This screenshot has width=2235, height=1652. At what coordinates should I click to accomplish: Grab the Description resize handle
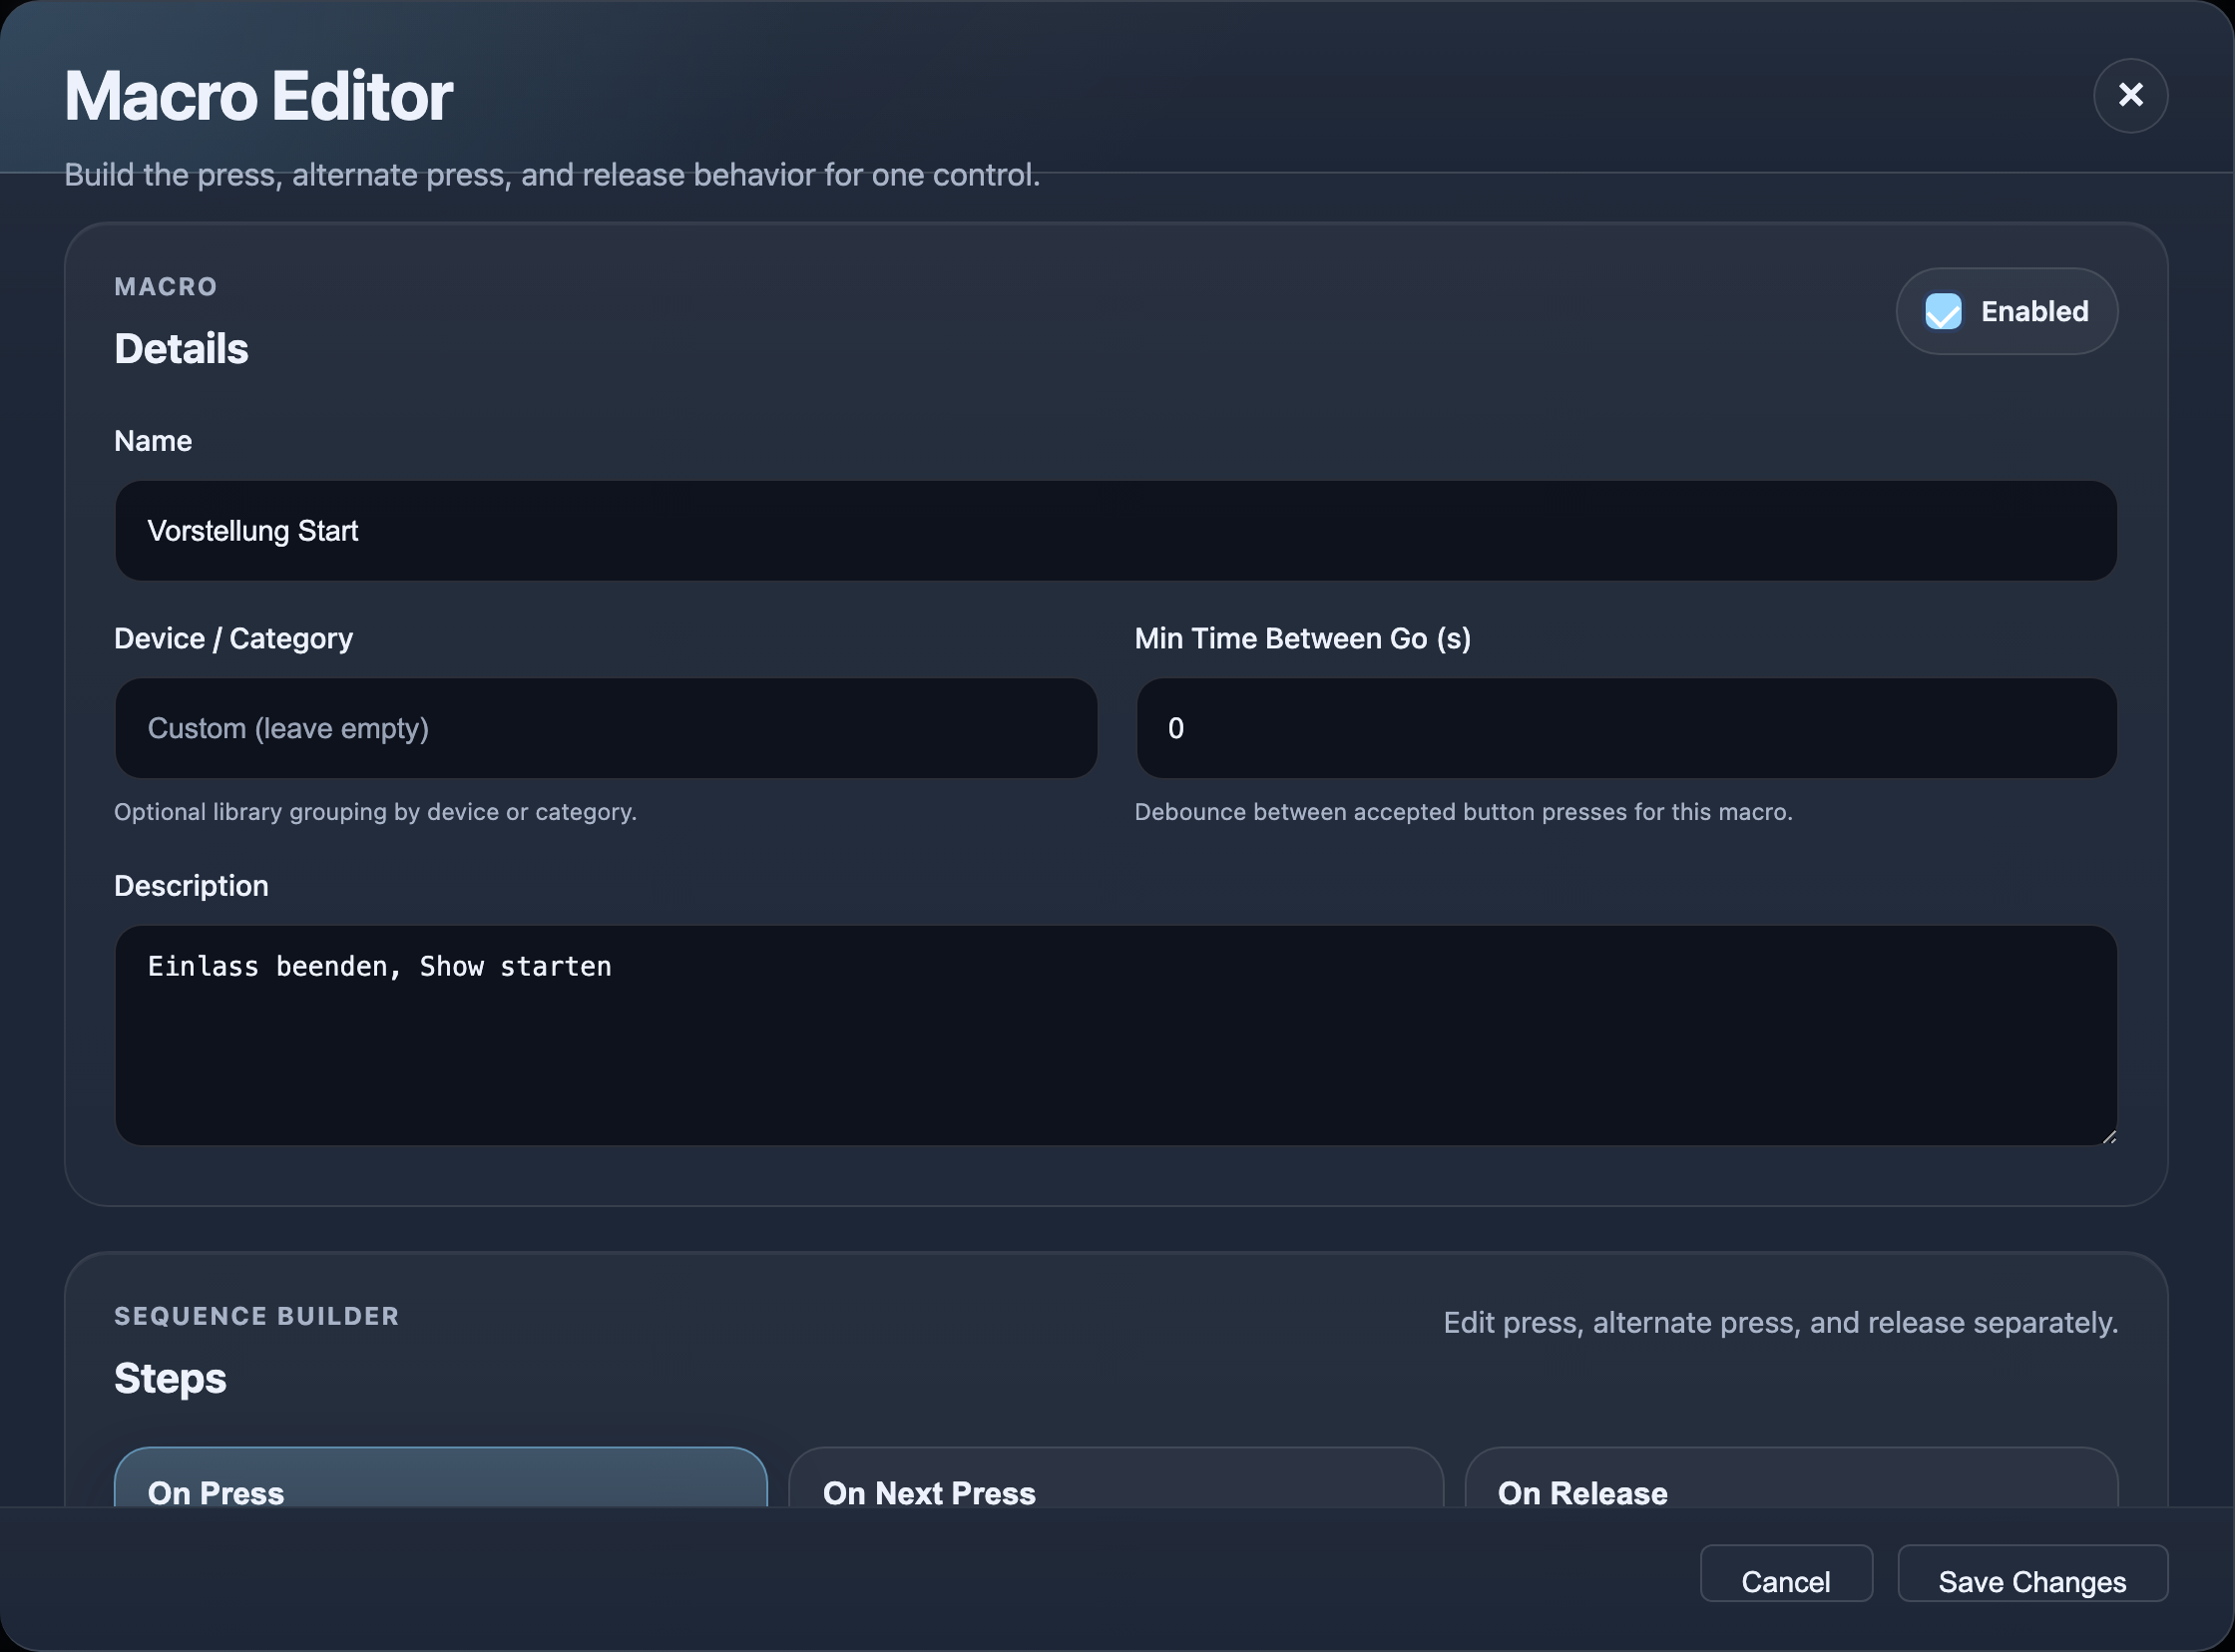click(2108, 1136)
